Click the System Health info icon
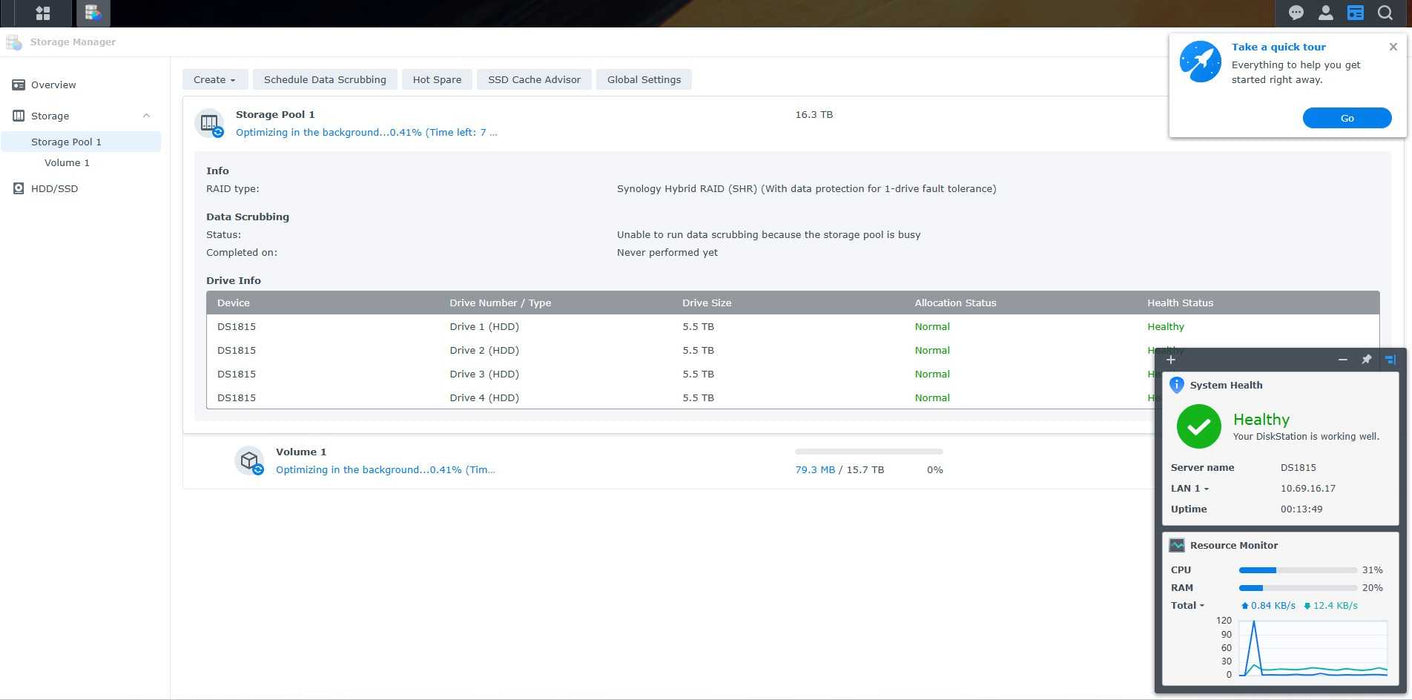This screenshot has width=1412, height=700. coord(1177,384)
